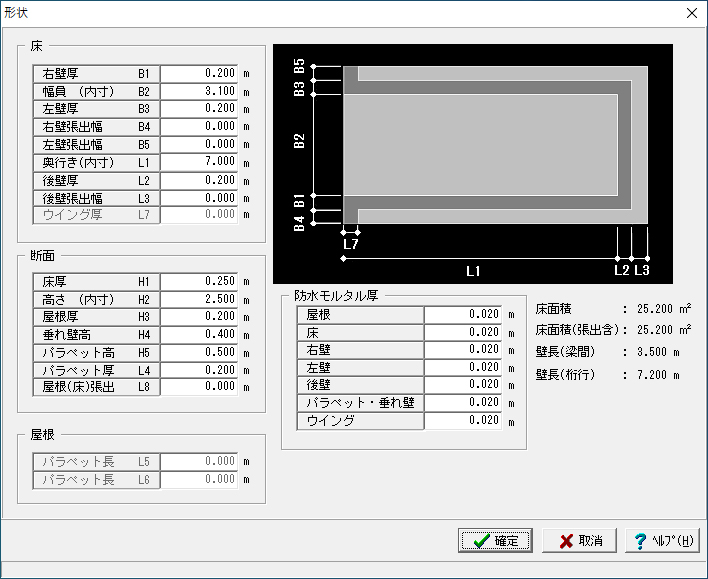This screenshot has height=579, width=708.
Task: Edit the 右壁張出幅 B4 value field
Action: [199, 126]
